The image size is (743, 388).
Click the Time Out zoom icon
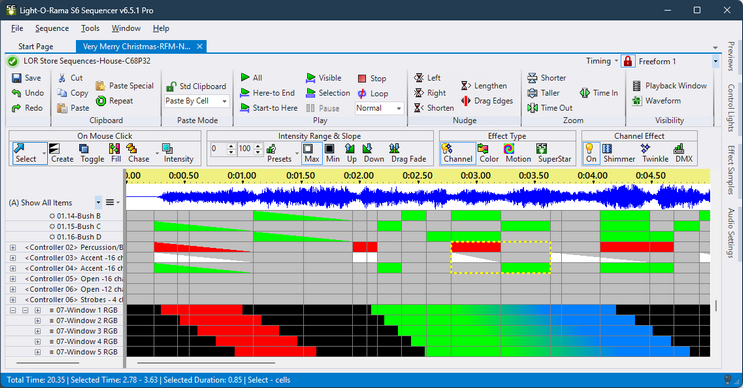click(550, 108)
